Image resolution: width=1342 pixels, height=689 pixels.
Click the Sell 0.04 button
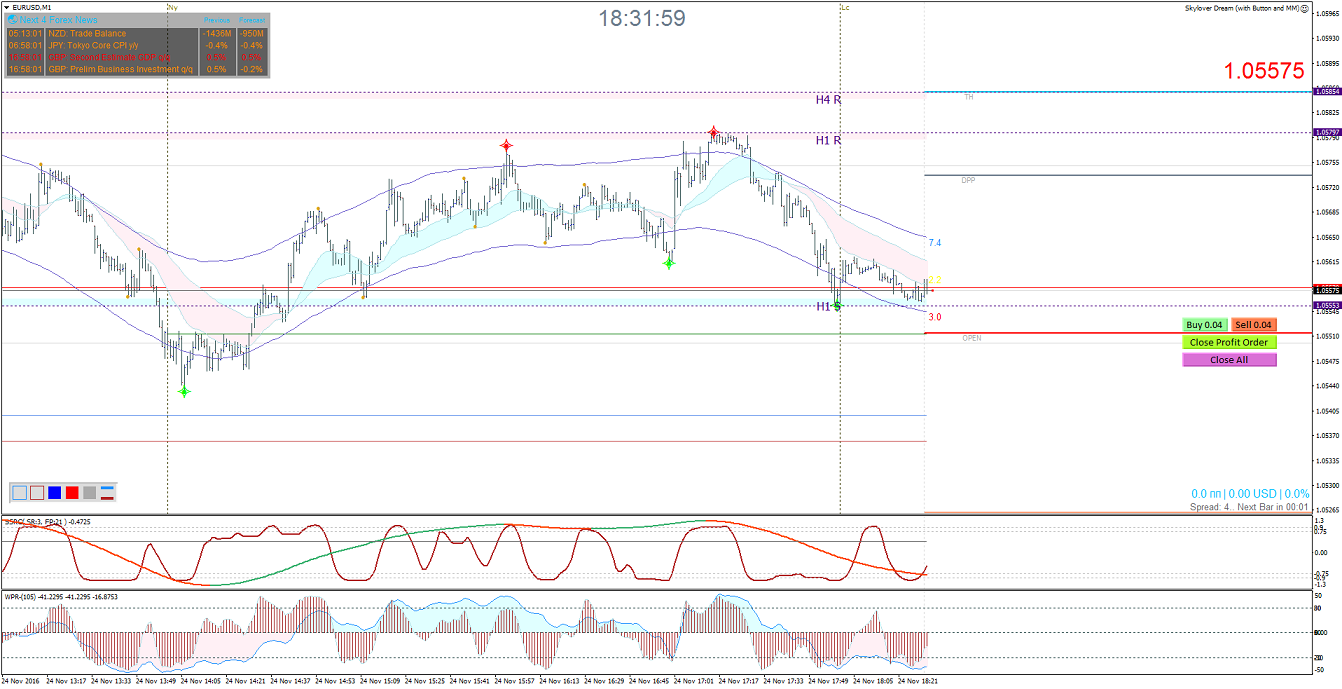1254,324
